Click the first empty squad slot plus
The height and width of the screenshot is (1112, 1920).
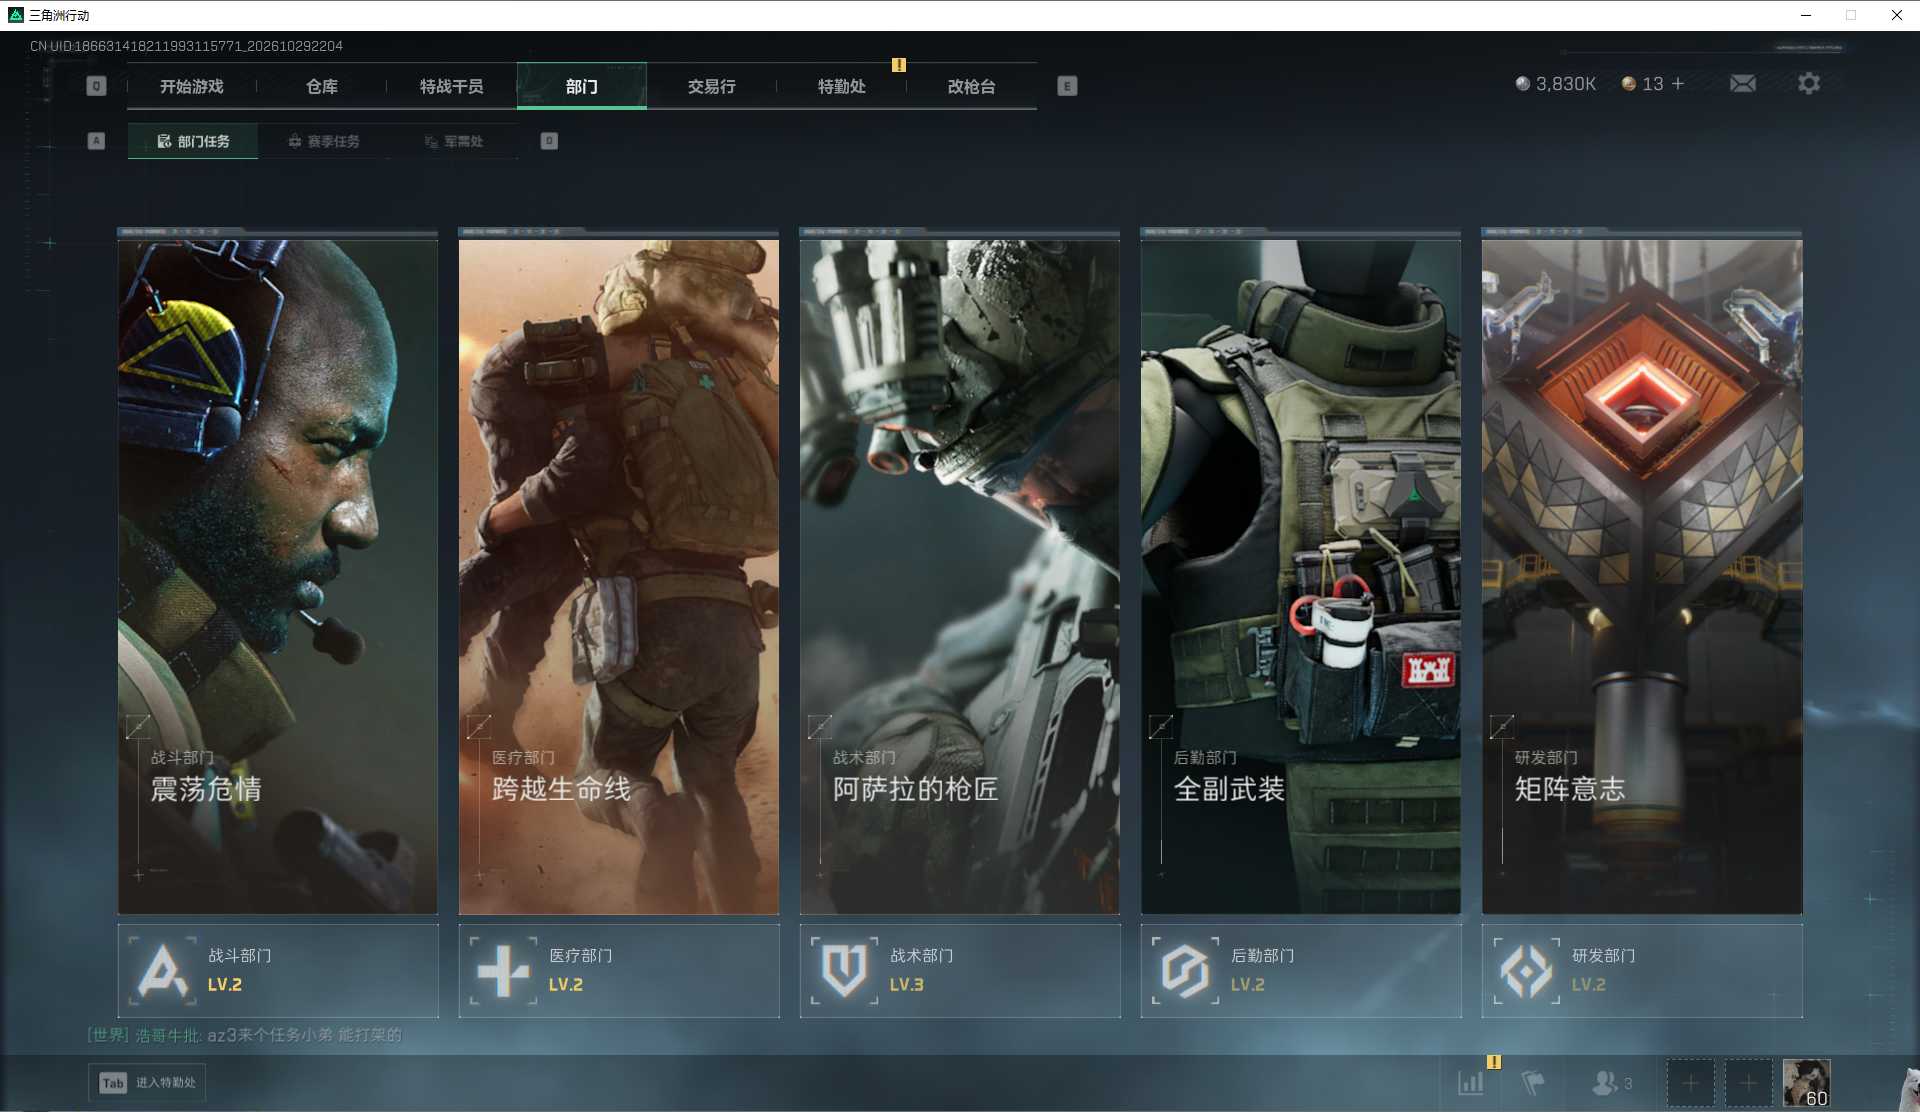coord(1690,1083)
